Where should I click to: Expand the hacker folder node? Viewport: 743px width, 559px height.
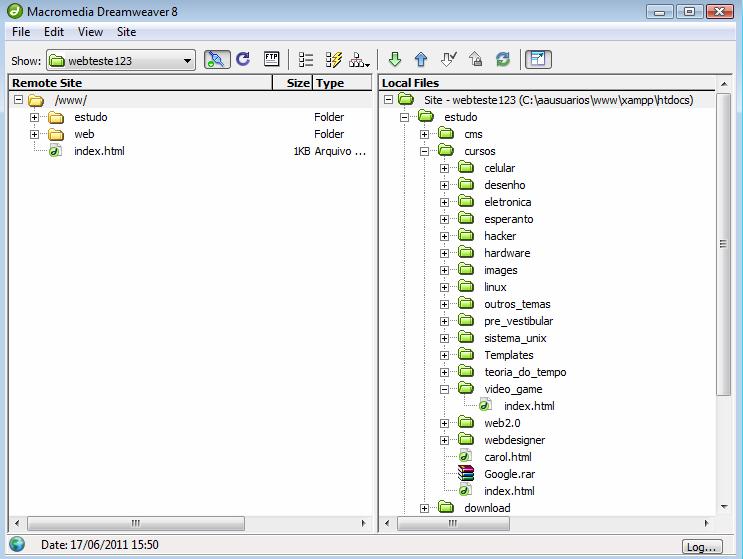444,236
